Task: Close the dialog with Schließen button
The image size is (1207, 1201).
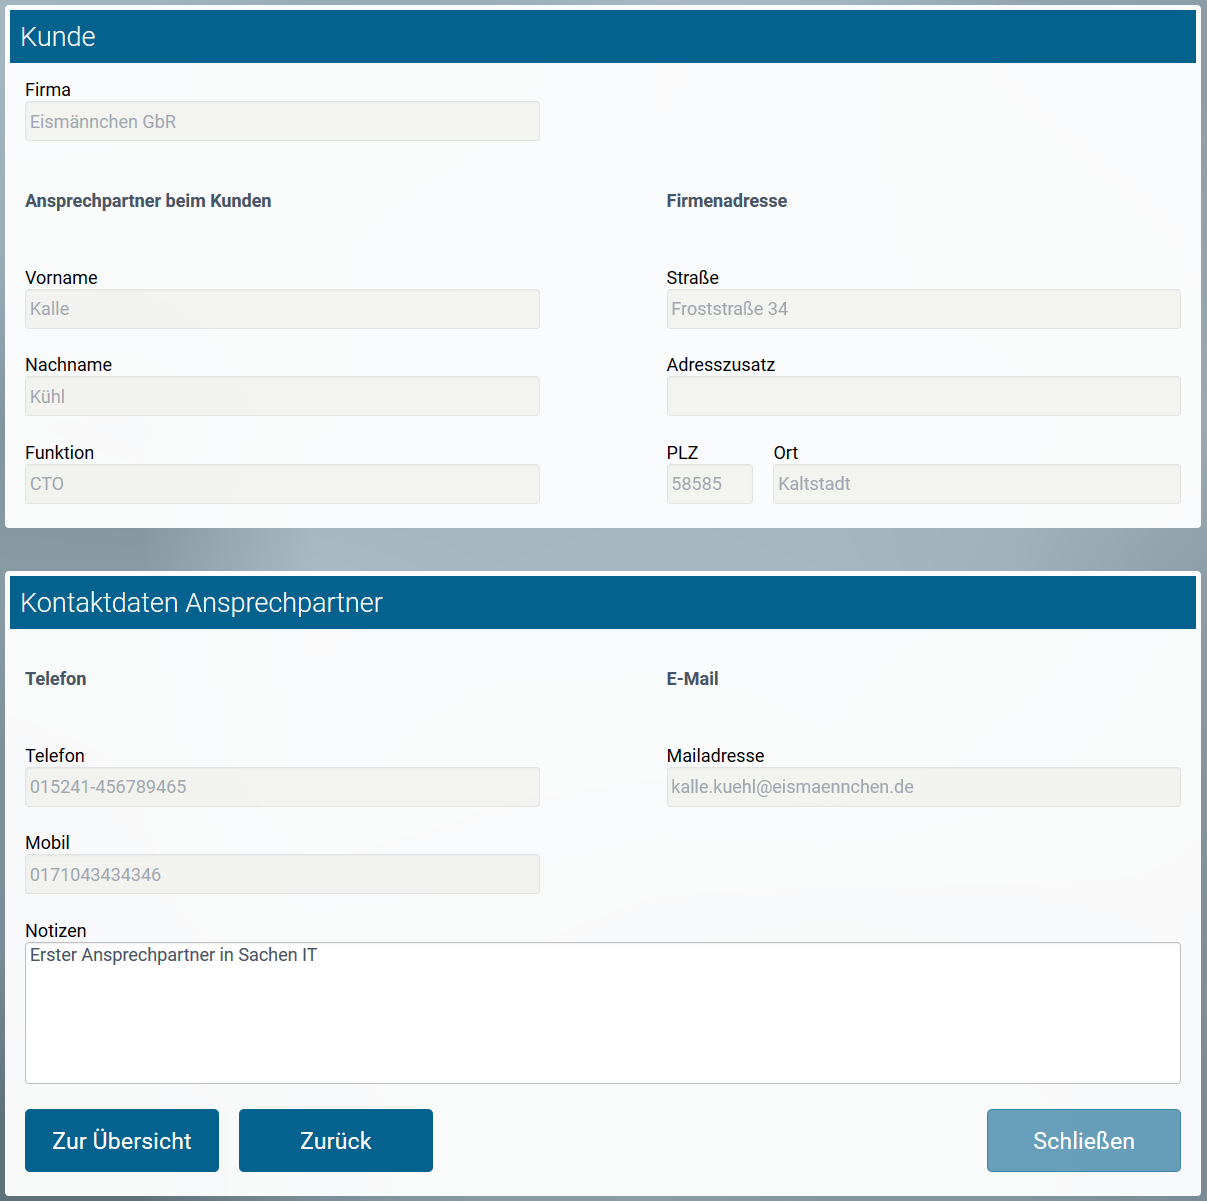Action: click(1084, 1140)
